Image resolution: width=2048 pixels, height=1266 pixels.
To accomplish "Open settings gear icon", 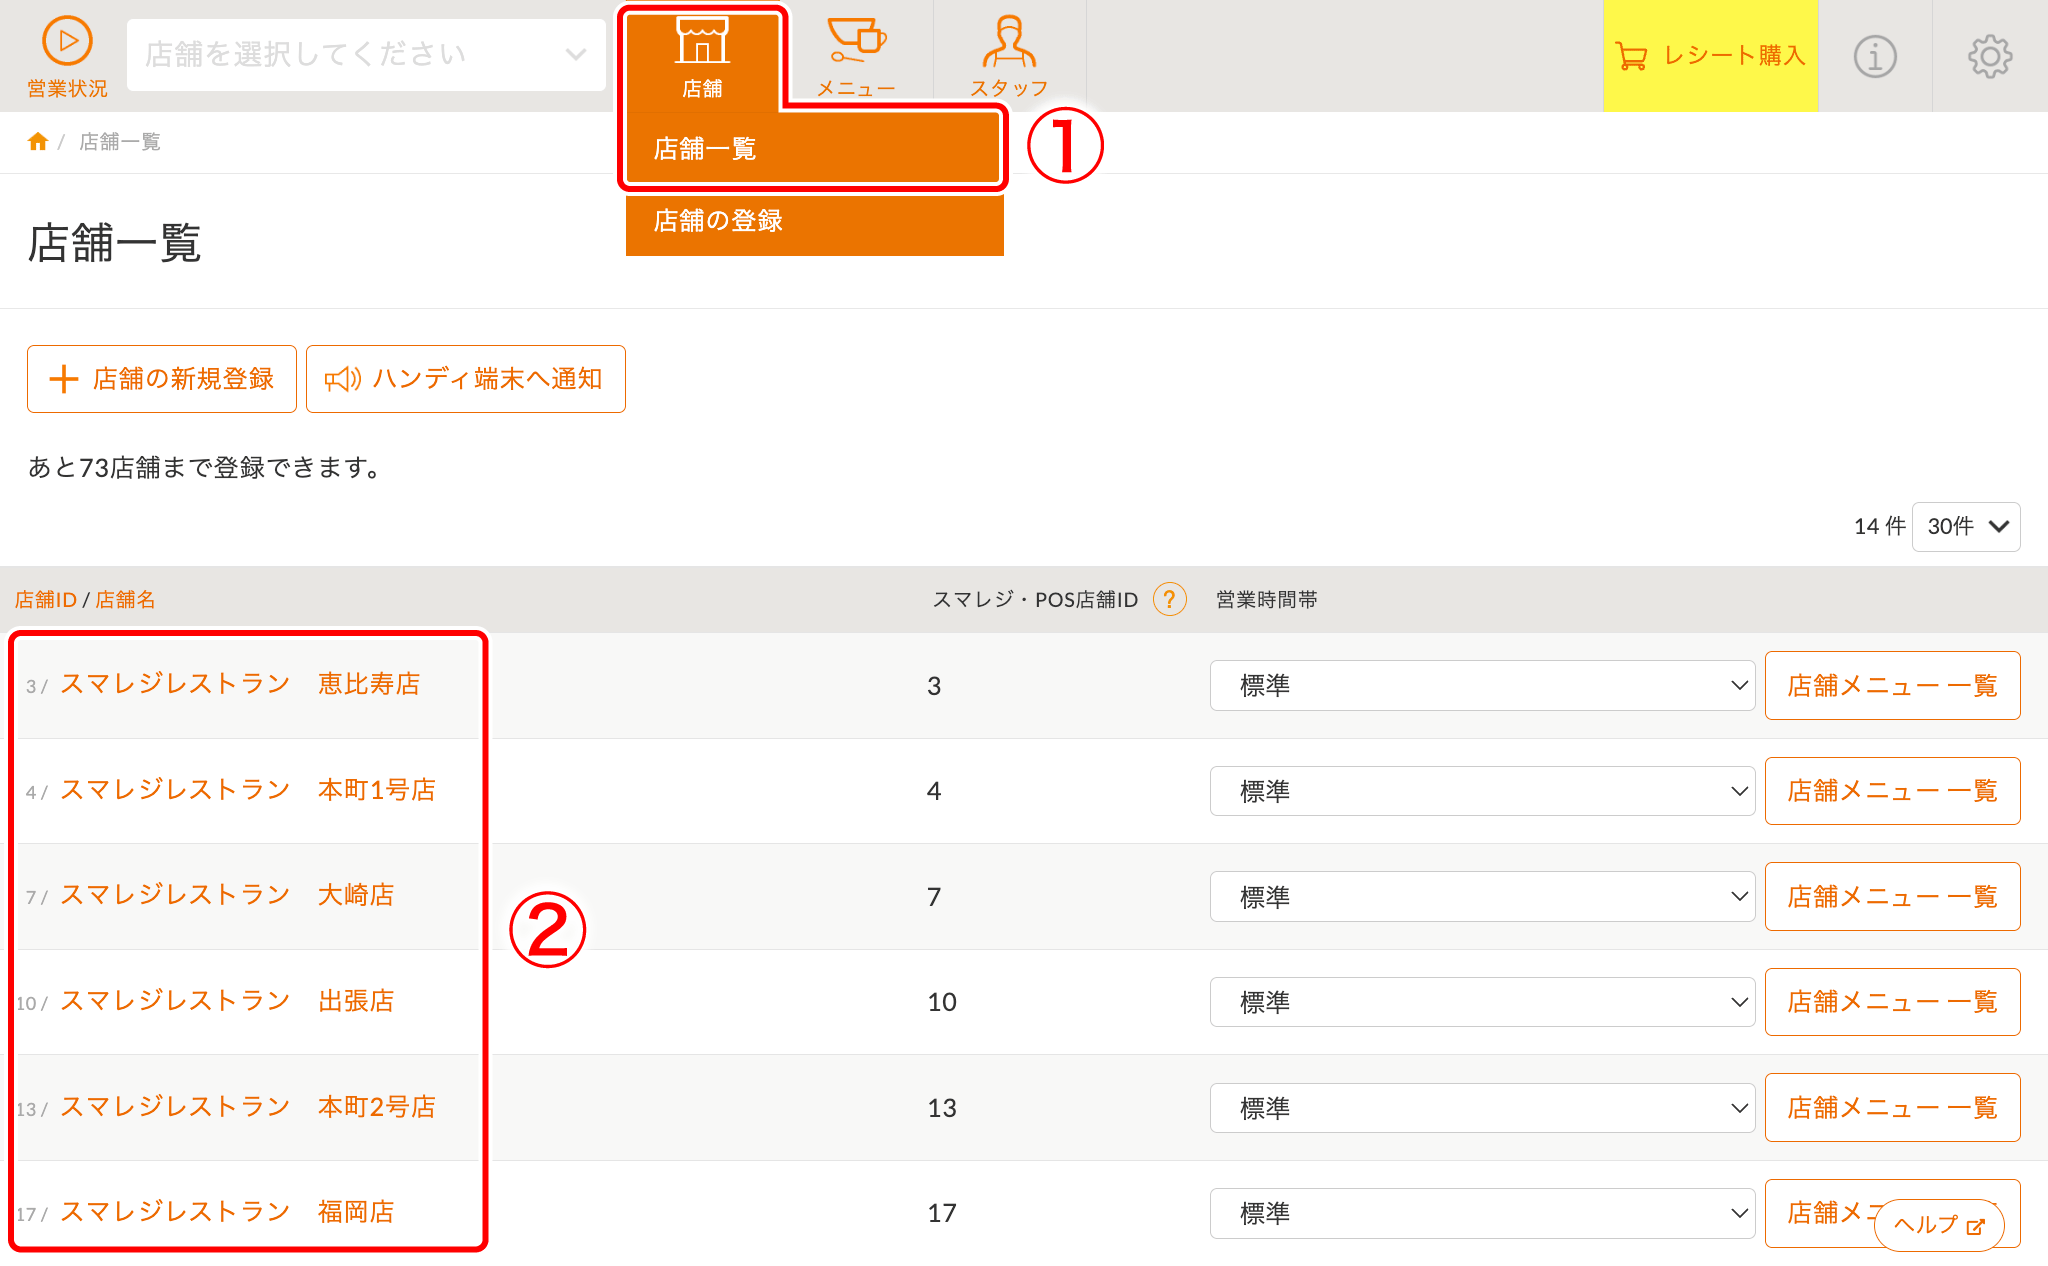I will (1989, 56).
